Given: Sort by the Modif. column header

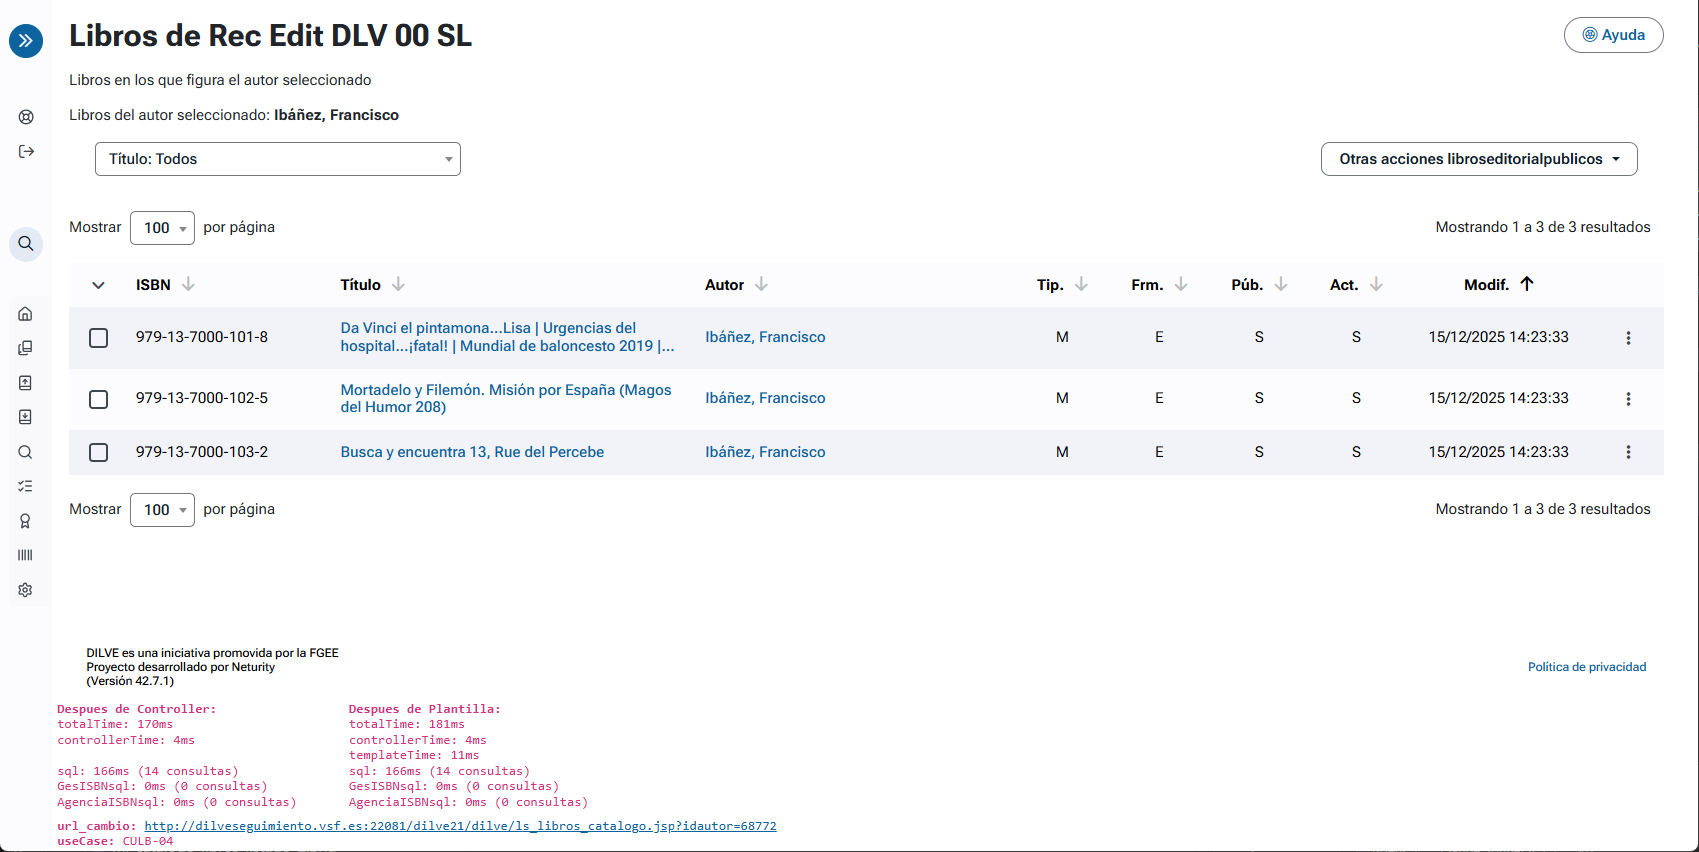Looking at the screenshot, I should point(1486,285).
